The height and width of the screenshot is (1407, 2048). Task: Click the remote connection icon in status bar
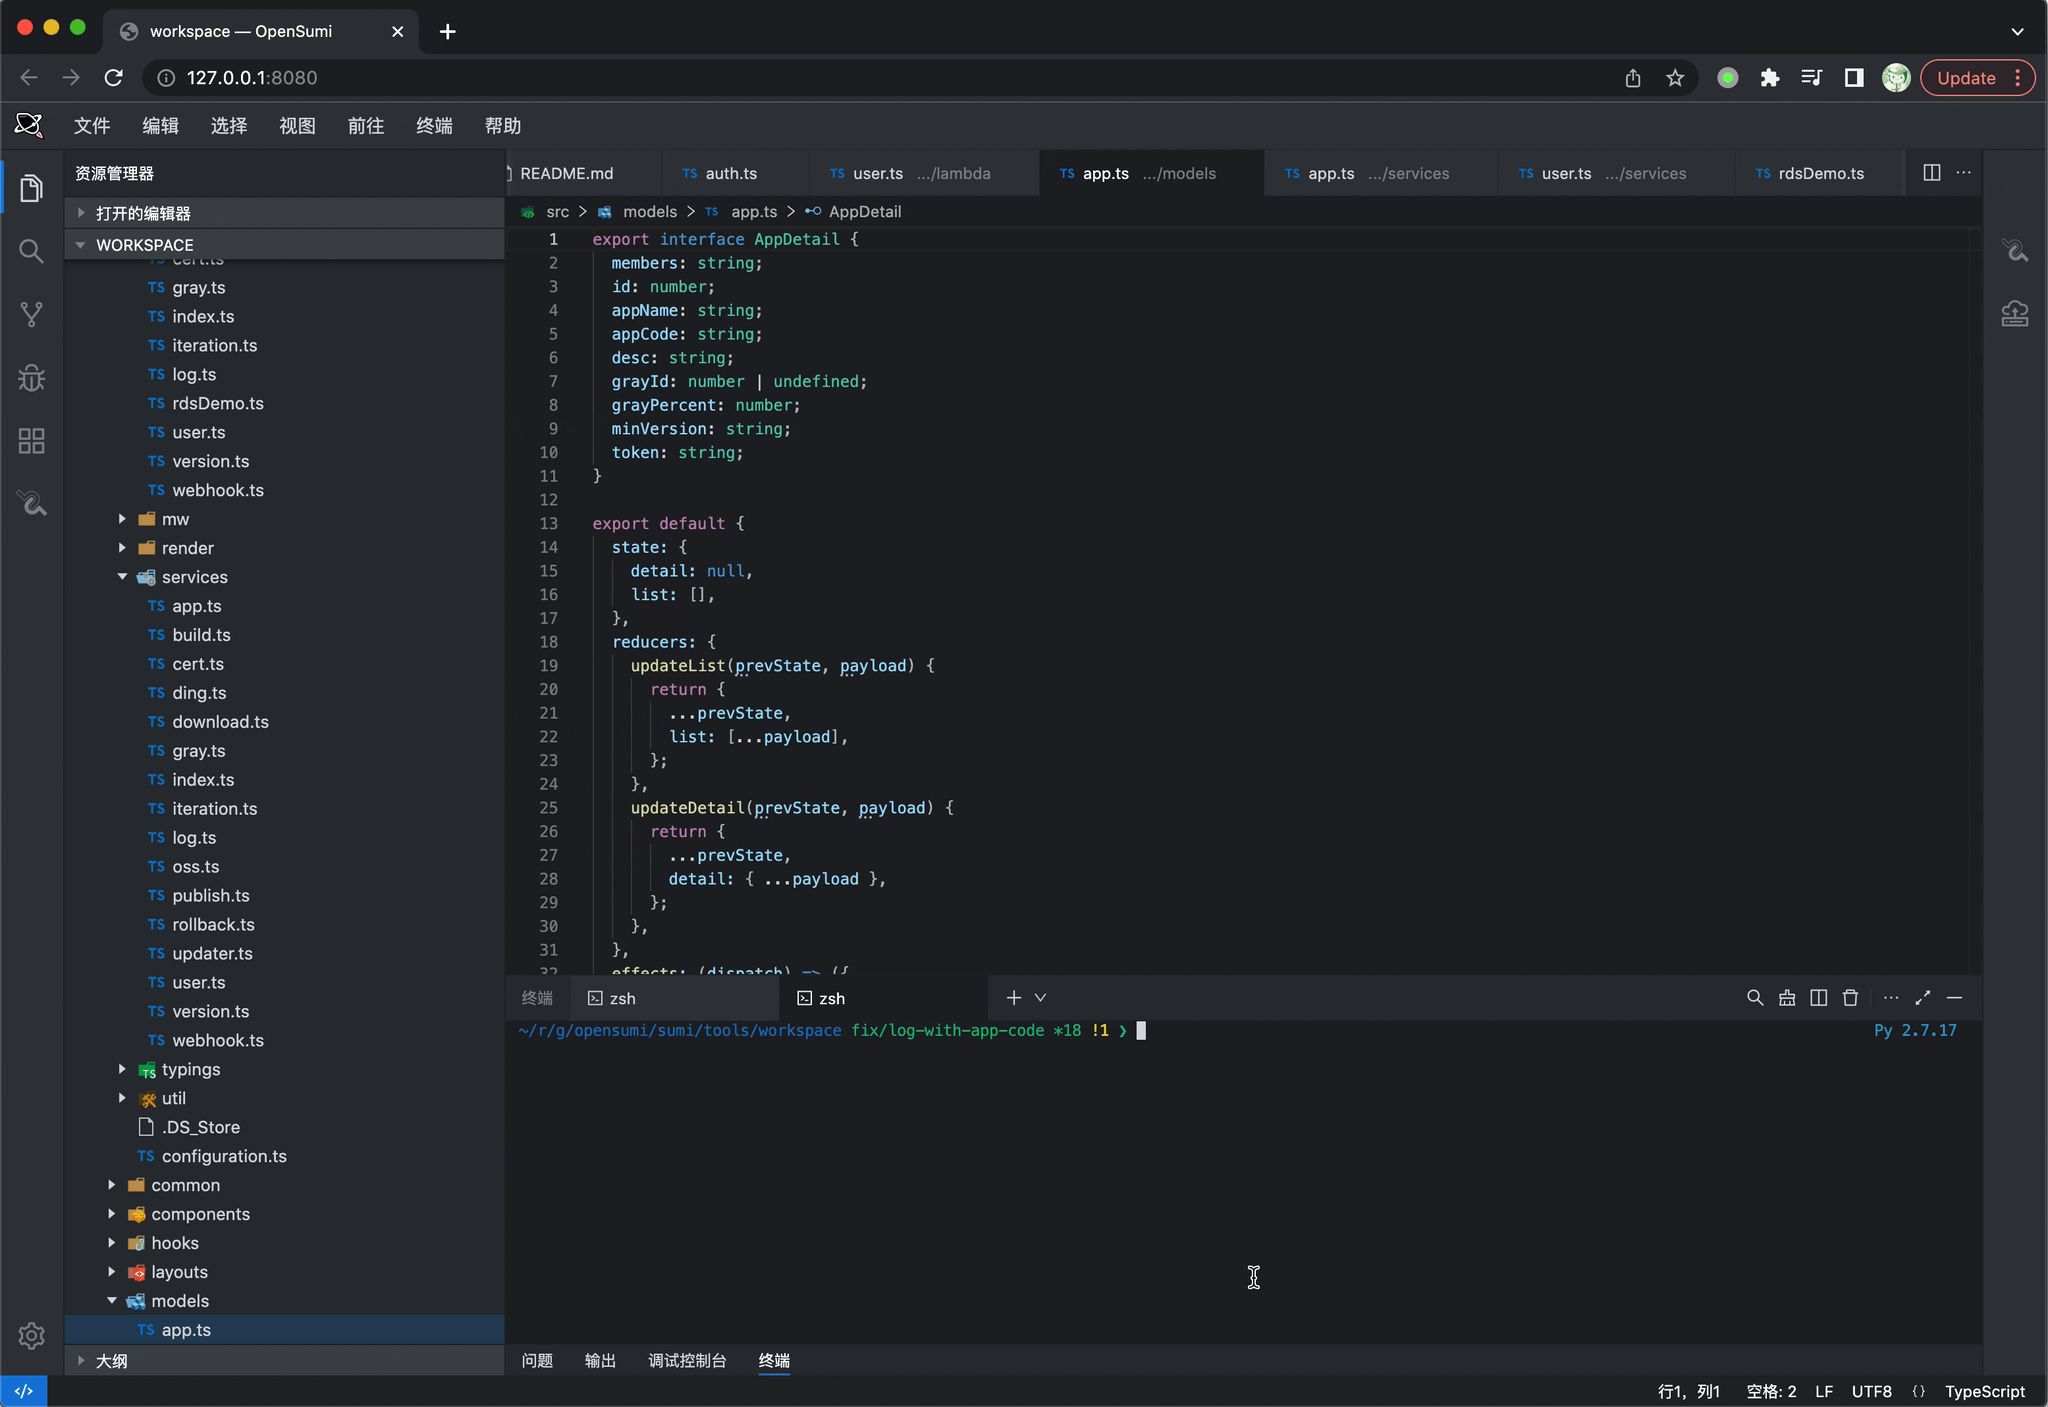(x=23, y=1391)
